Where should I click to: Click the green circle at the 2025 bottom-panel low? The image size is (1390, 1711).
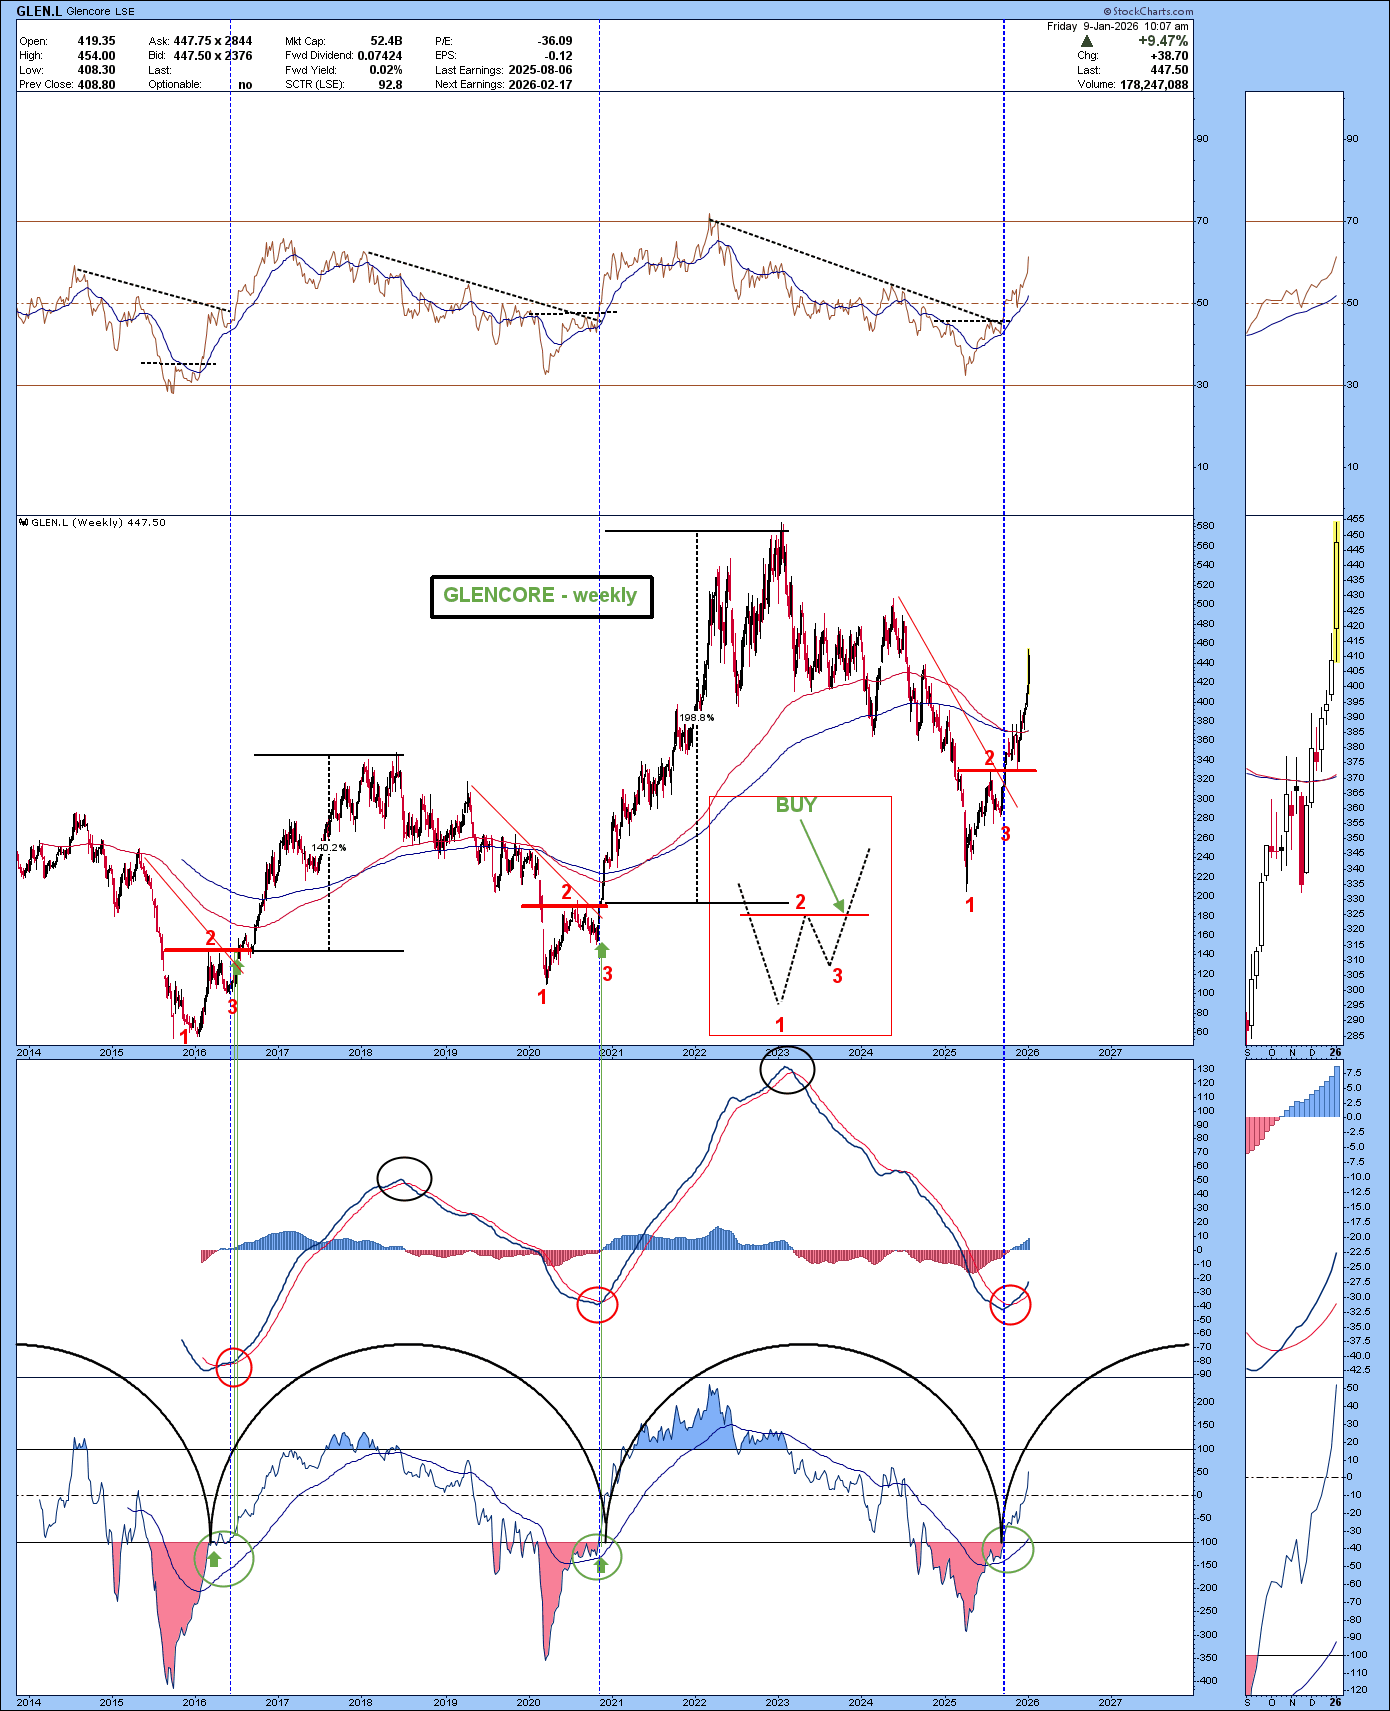click(x=1008, y=1550)
